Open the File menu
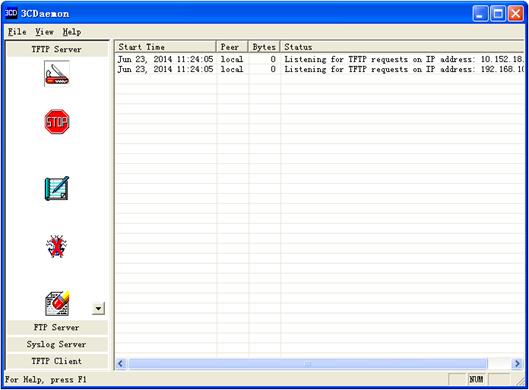The image size is (529, 390). [x=17, y=32]
